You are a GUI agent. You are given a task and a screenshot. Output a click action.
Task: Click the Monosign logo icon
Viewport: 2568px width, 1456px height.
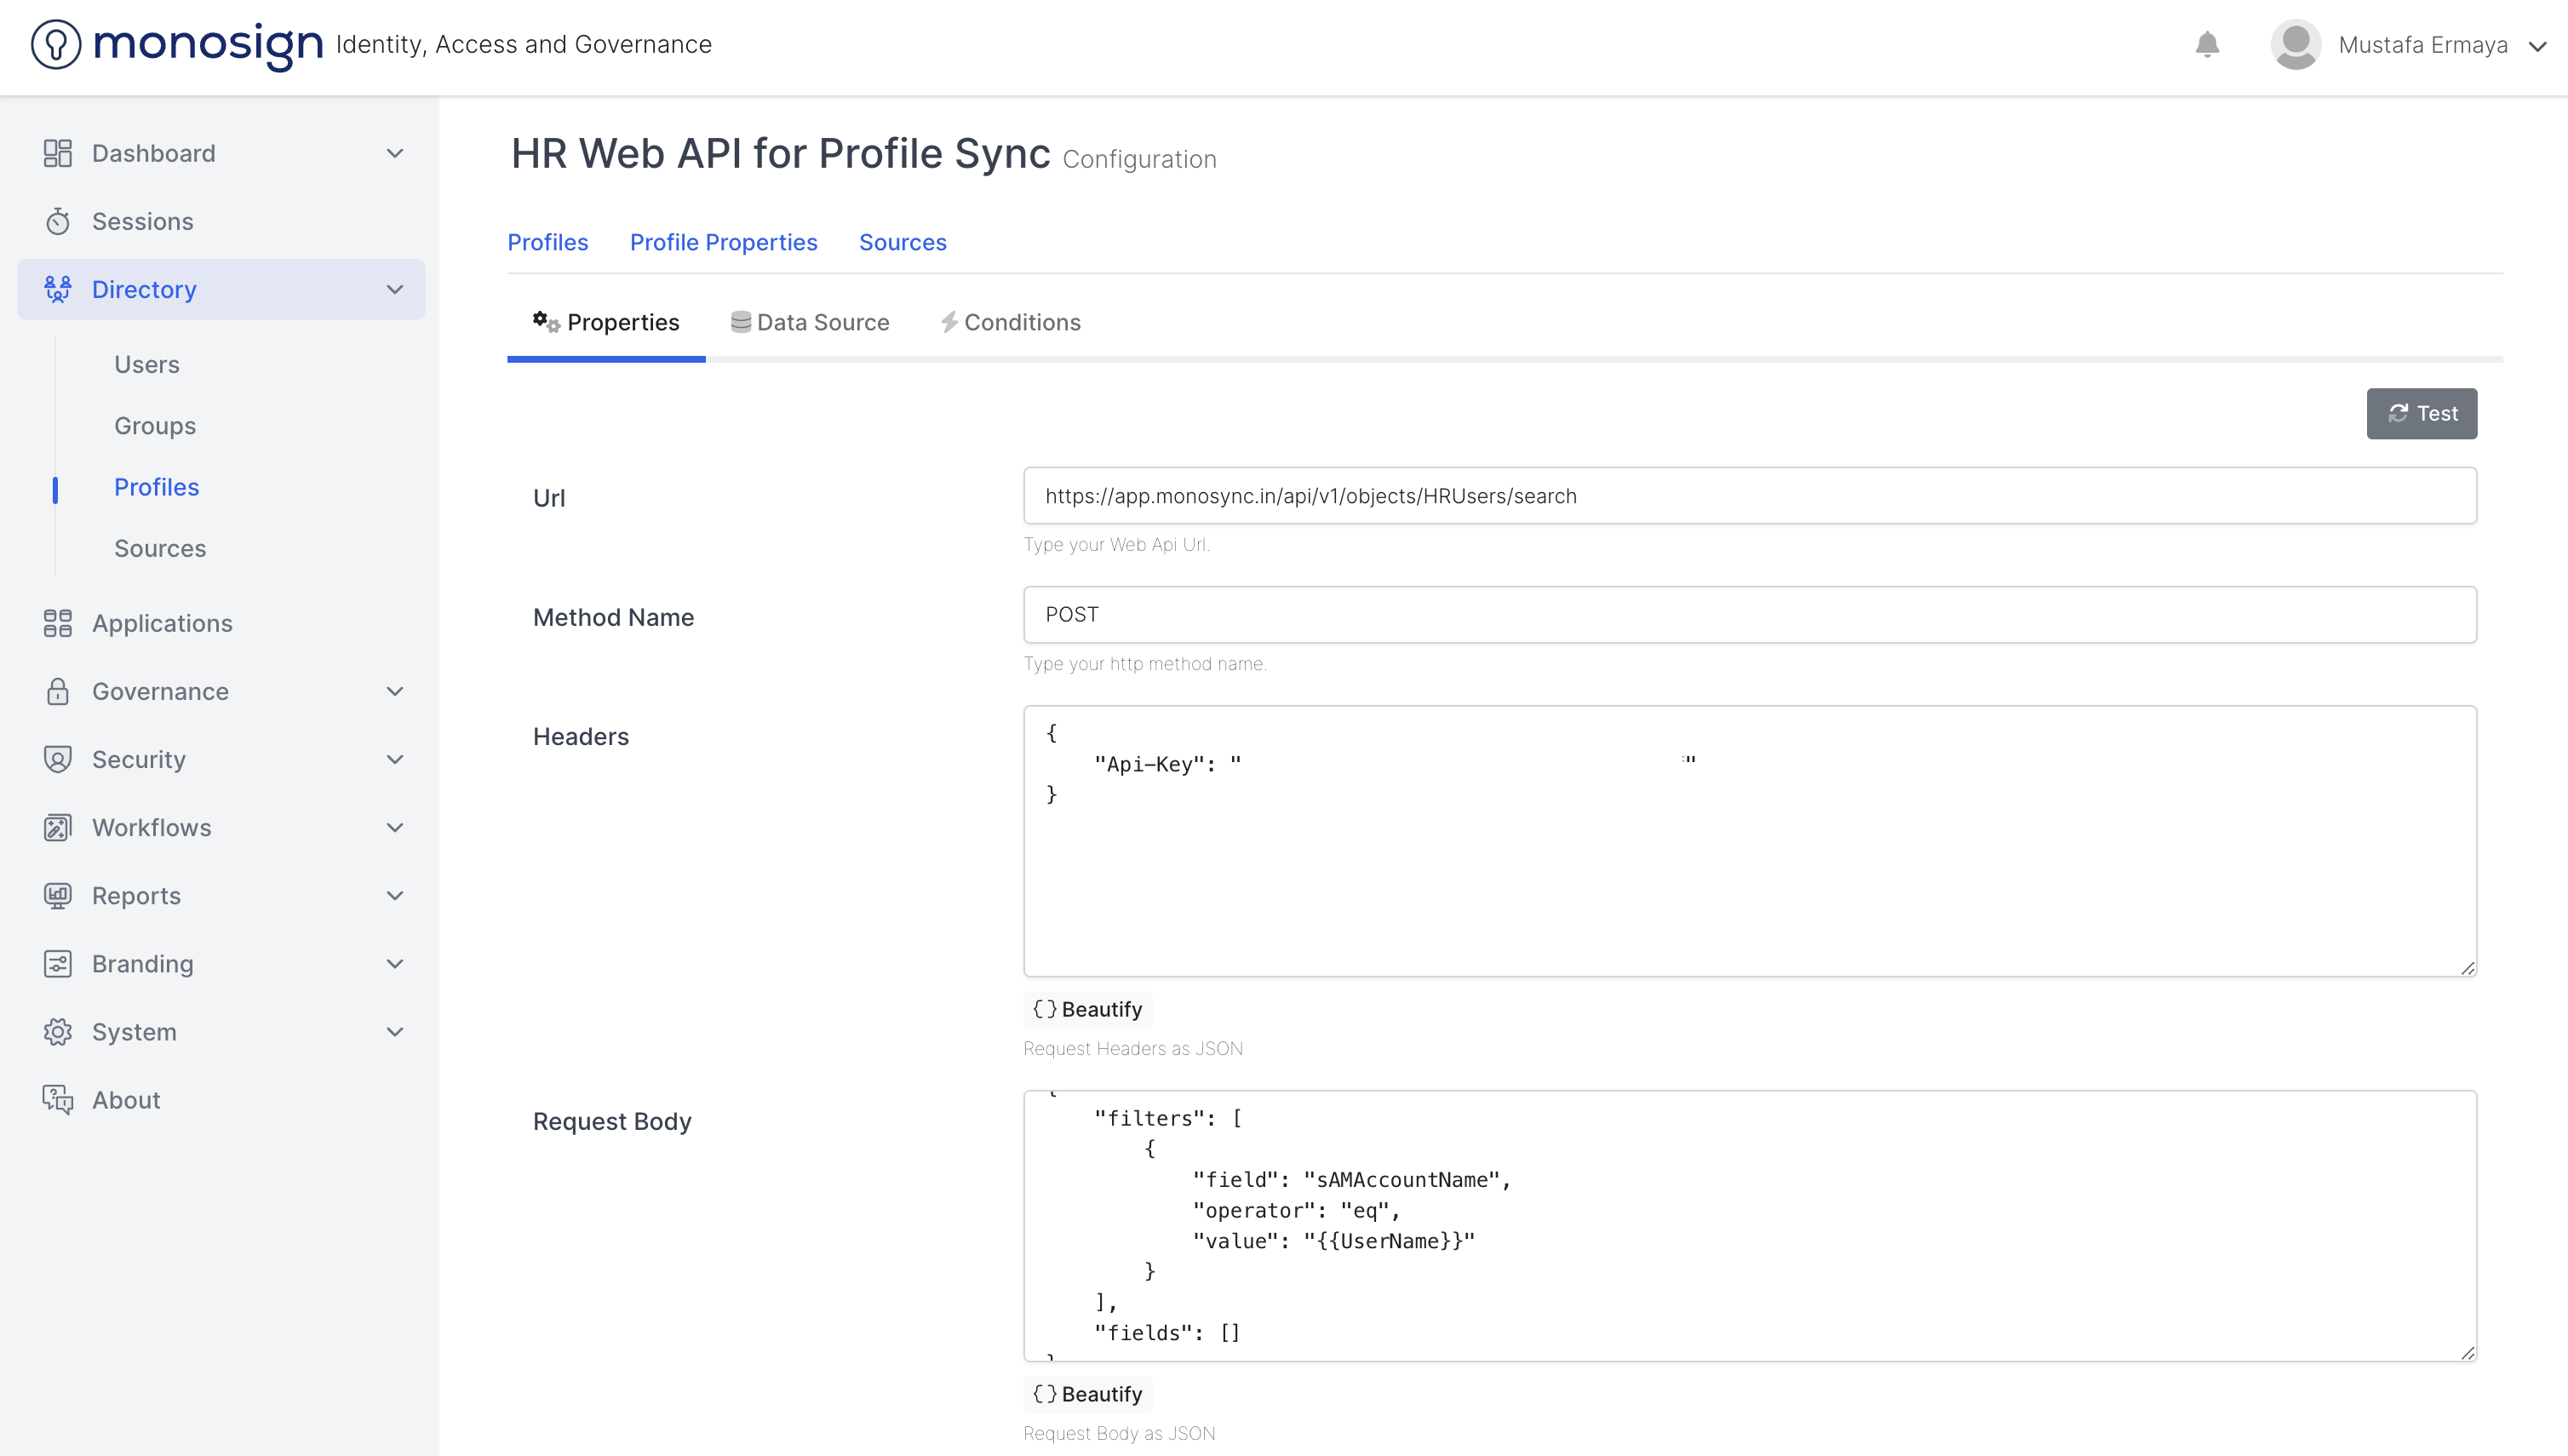[x=56, y=45]
